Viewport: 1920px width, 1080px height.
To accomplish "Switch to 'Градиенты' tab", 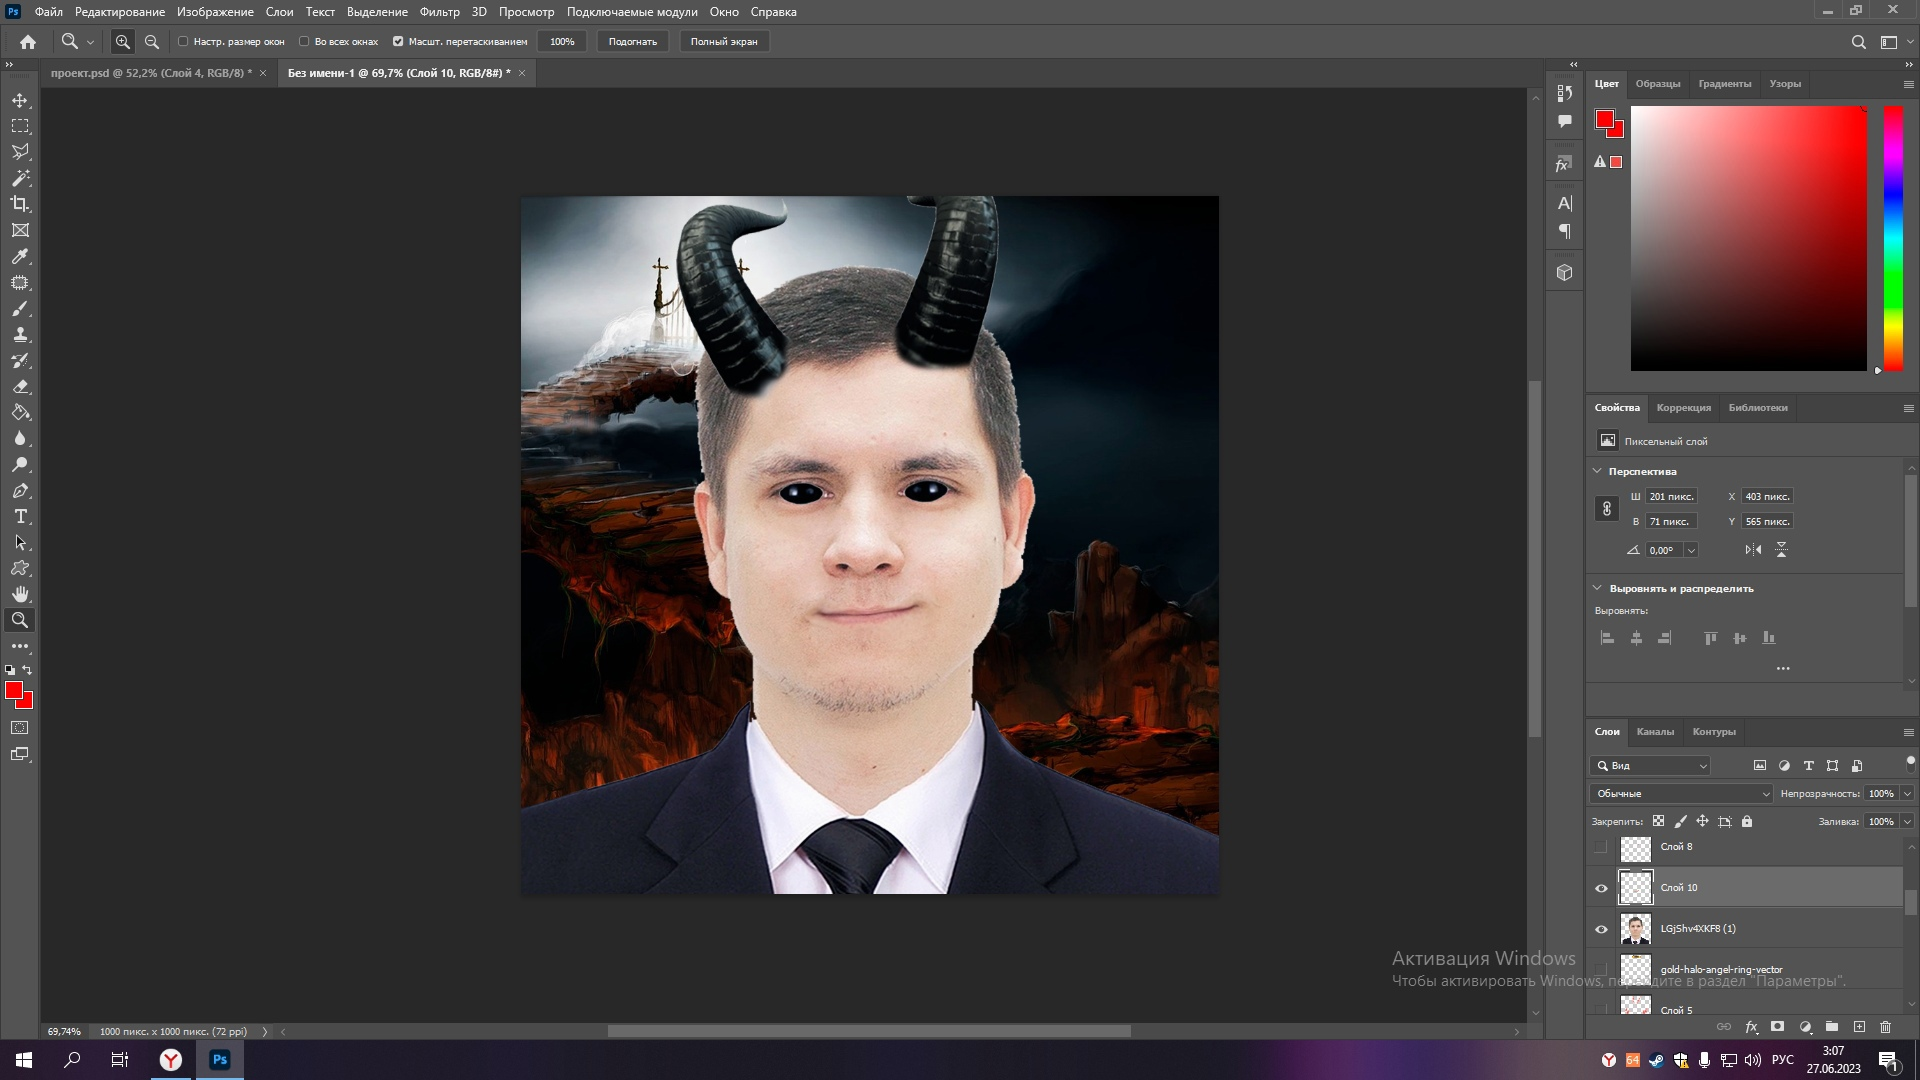I will [x=1724, y=84].
